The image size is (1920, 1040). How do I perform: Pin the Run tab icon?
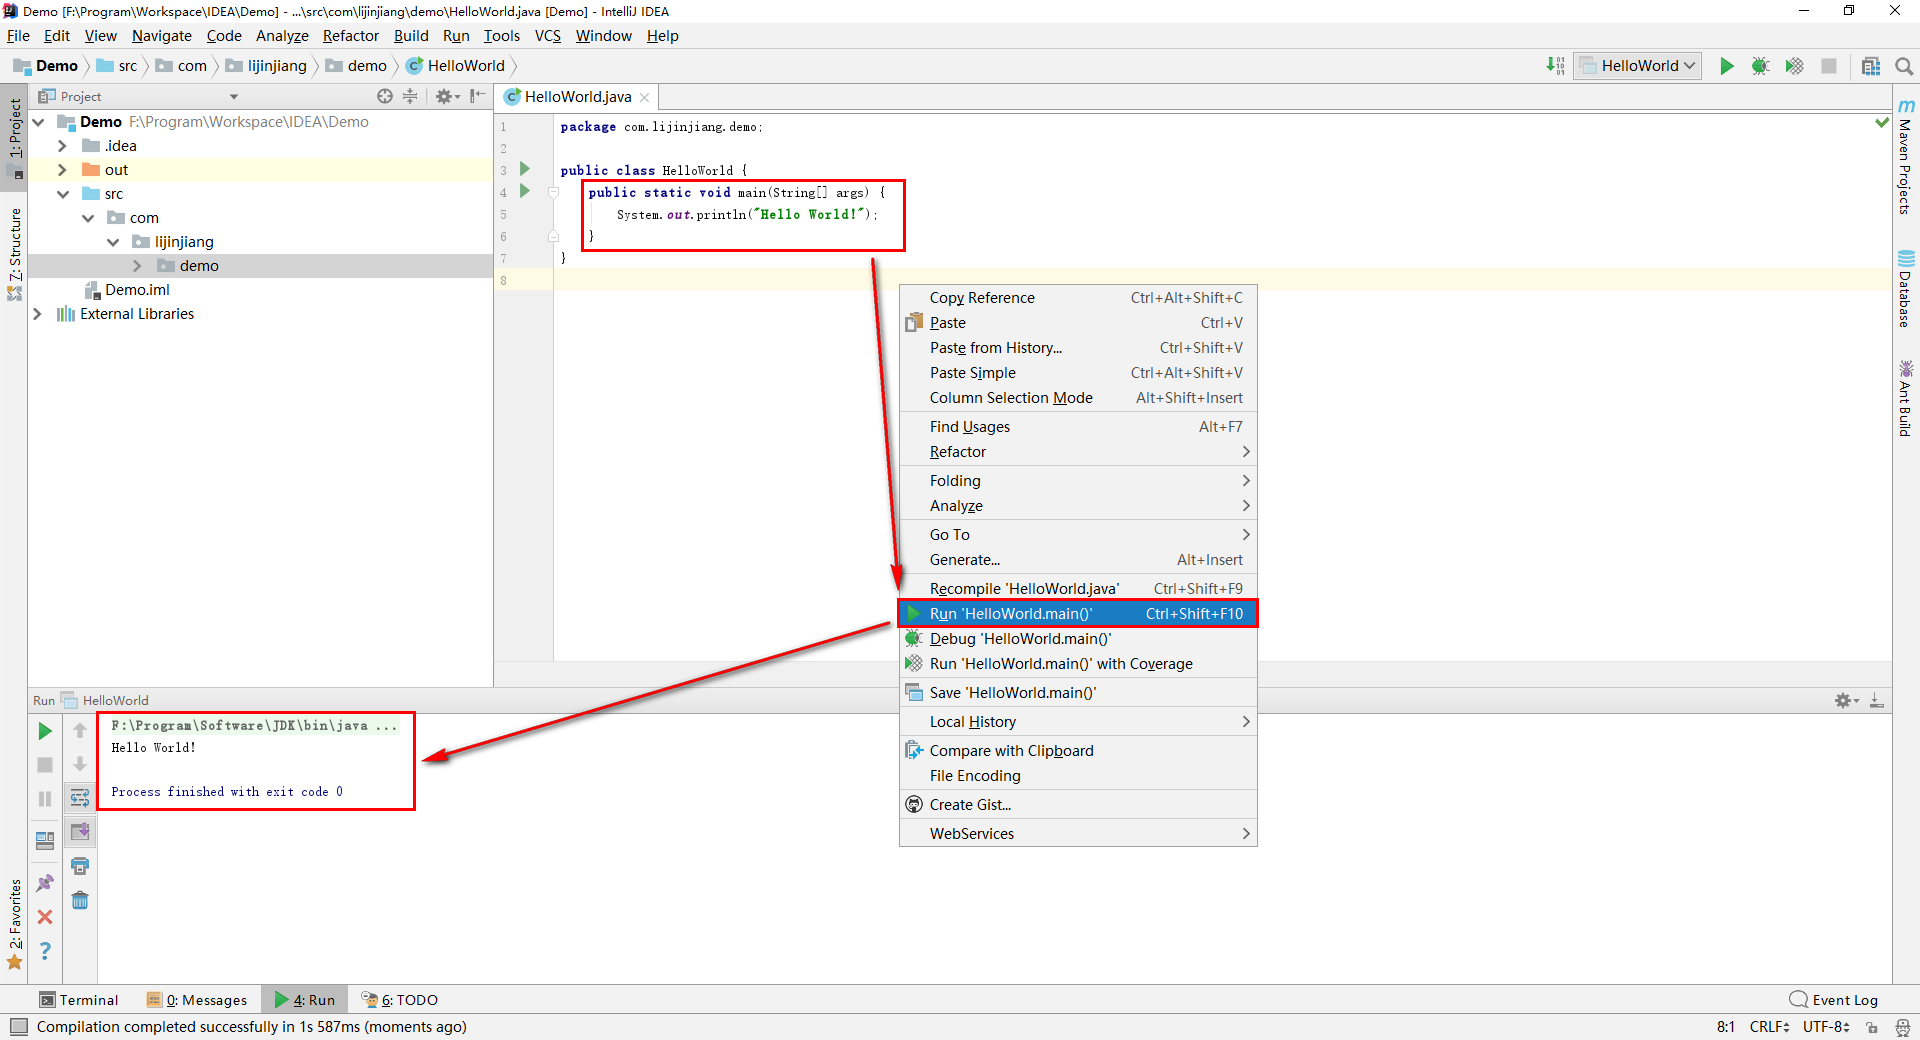point(45,883)
